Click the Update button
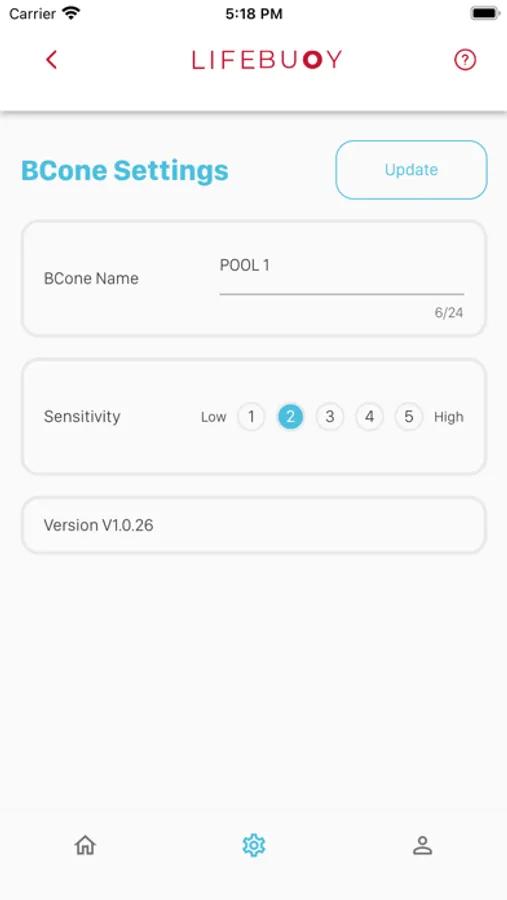 pyautogui.click(x=411, y=170)
